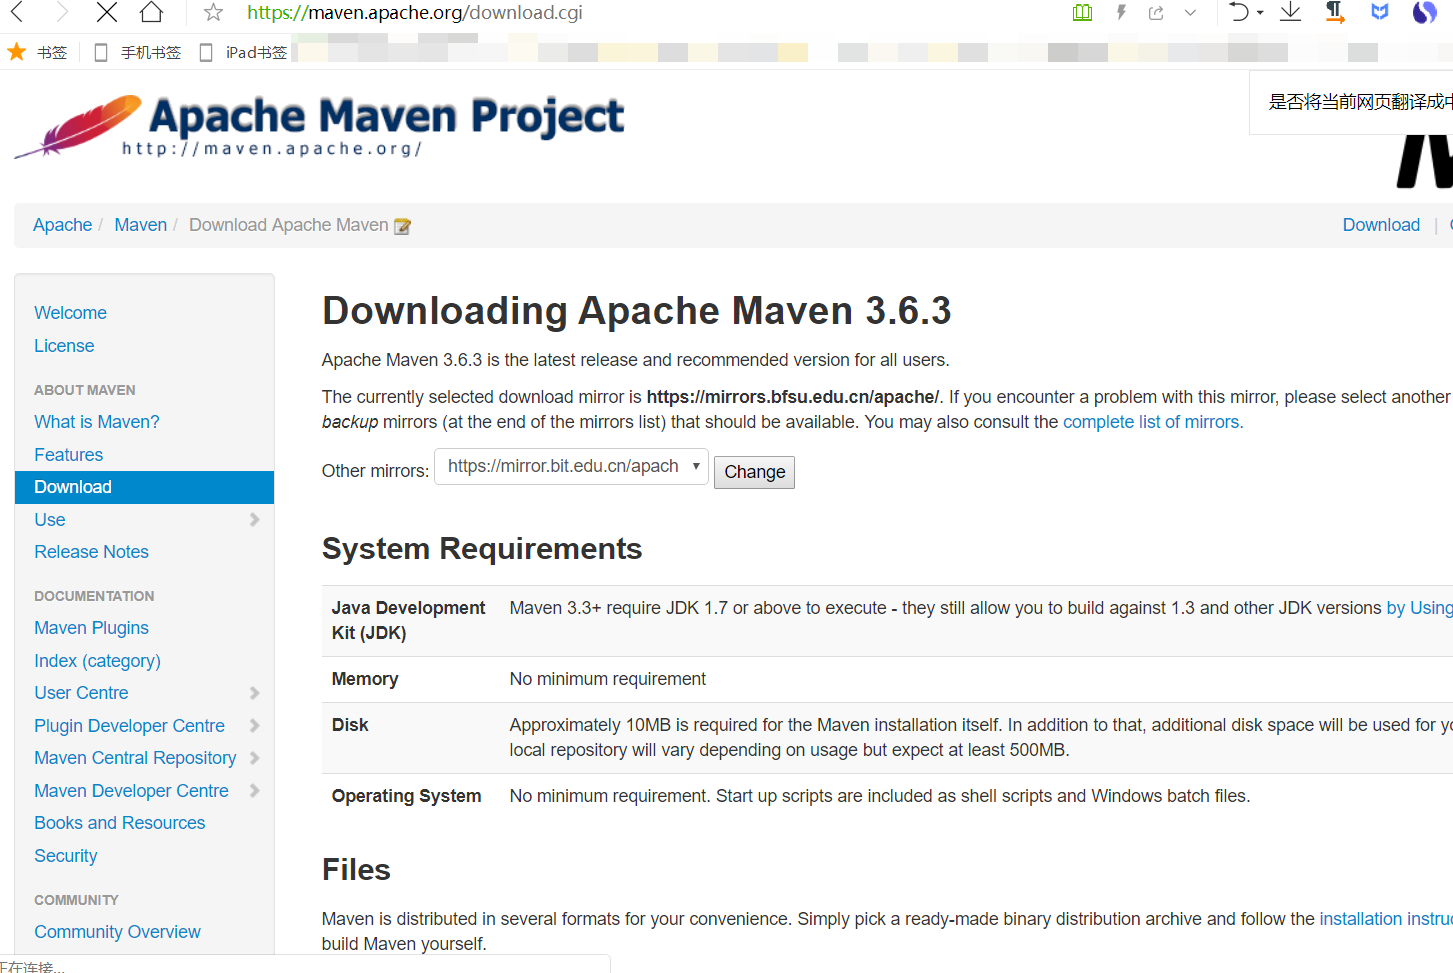
Task: Open the Maven breadcrumb link
Action: coord(140,225)
